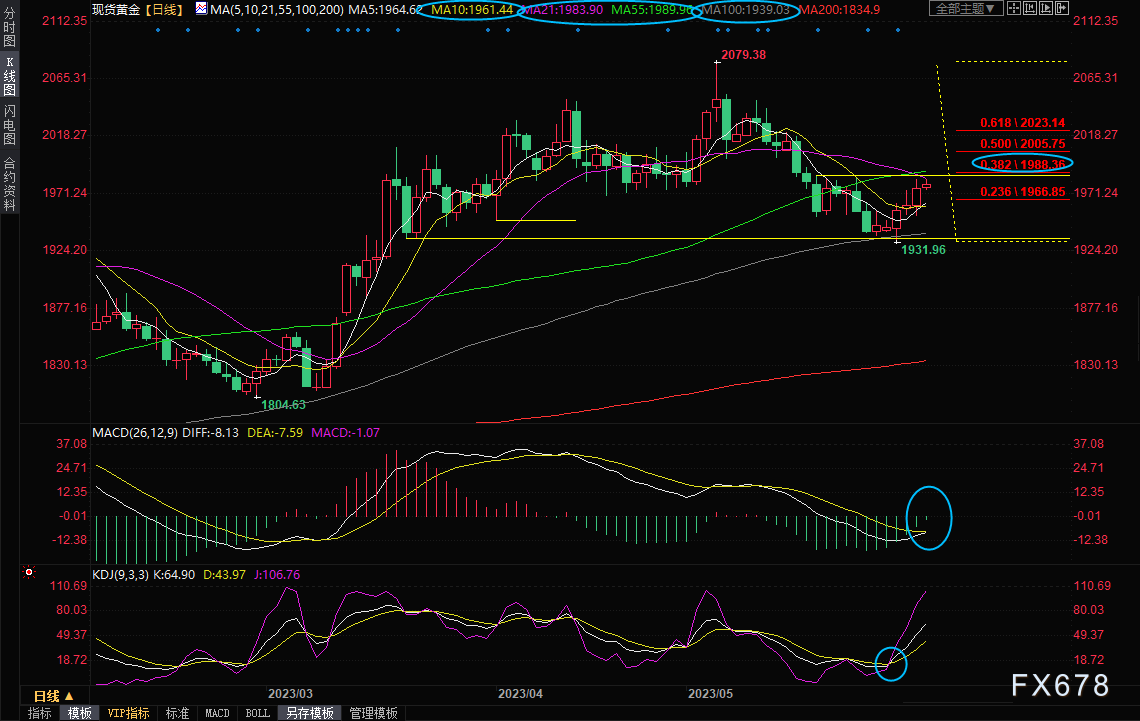Open the 全部主题 dropdown
Image resolution: width=1140 pixels, height=721 pixels.
click(x=966, y=9)
